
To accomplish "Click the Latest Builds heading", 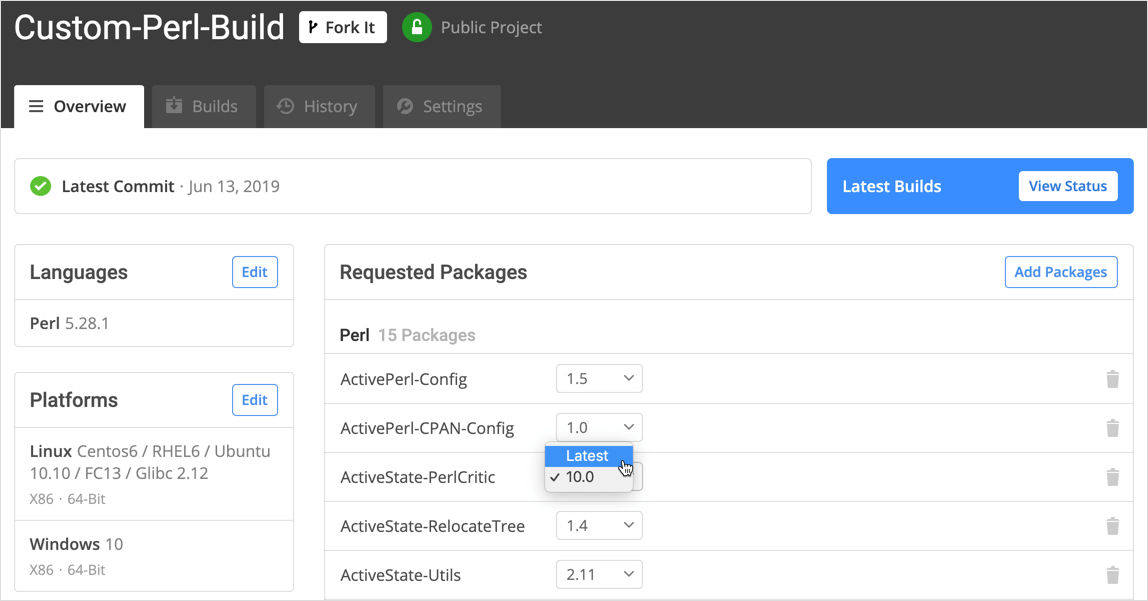I will tap(892, 187).
